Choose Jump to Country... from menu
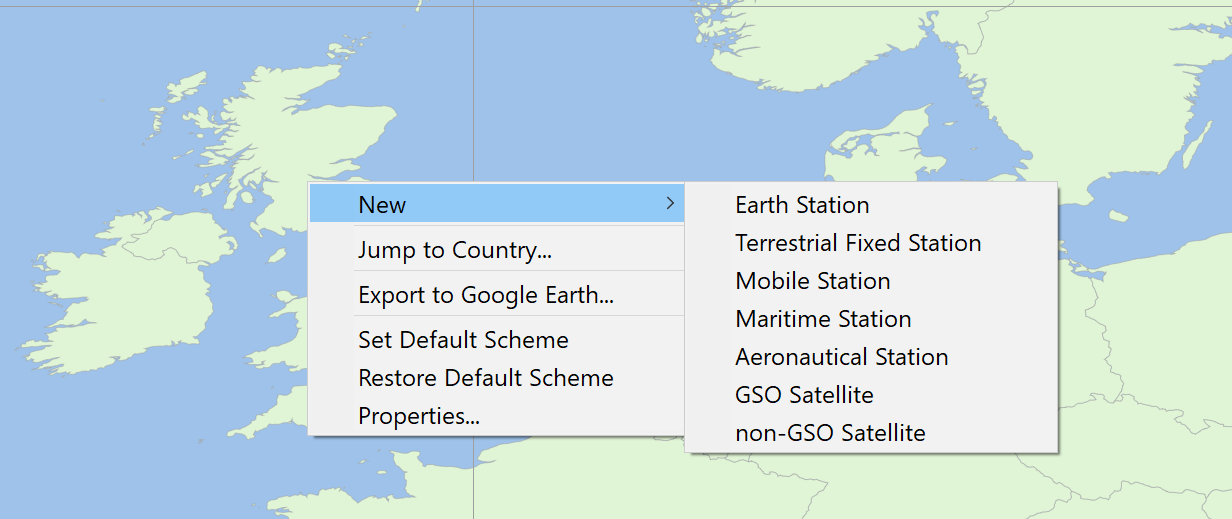 [497, 250]
